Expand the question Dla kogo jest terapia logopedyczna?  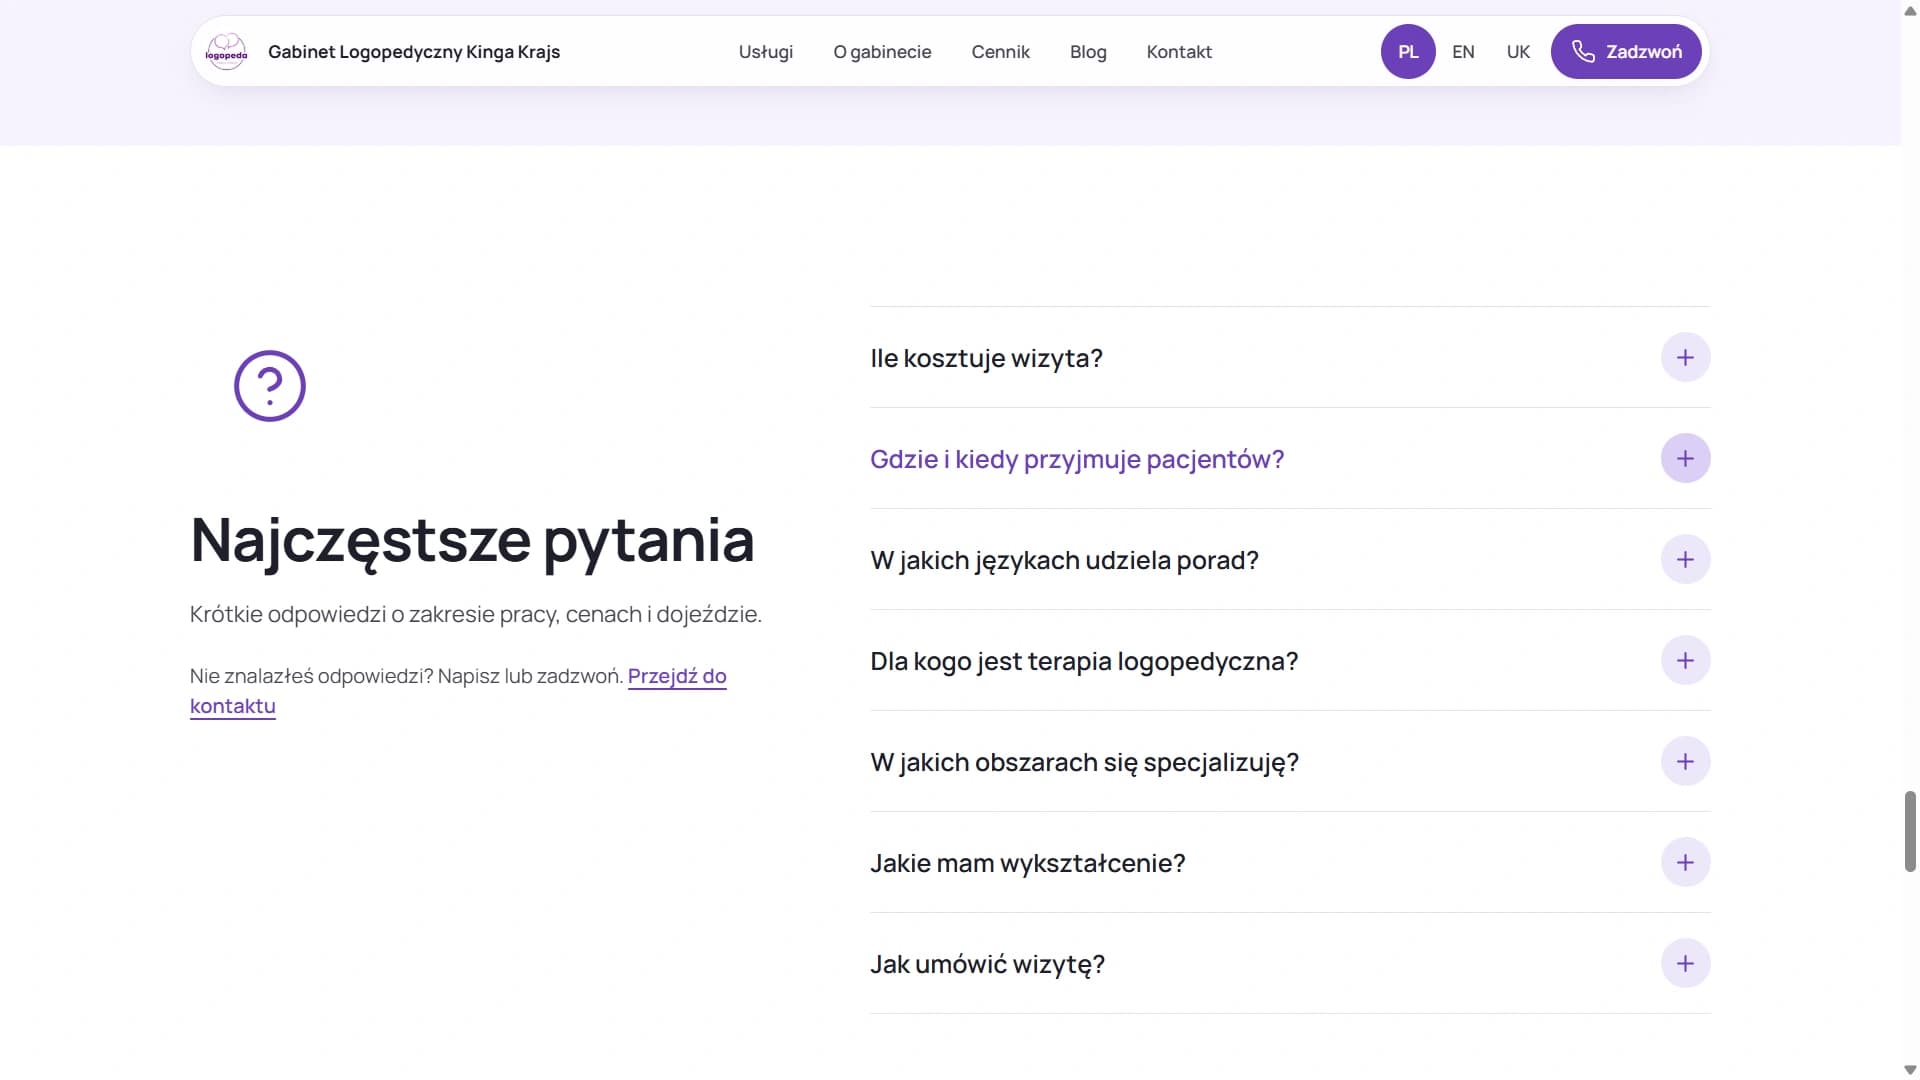pos(1290,661)
